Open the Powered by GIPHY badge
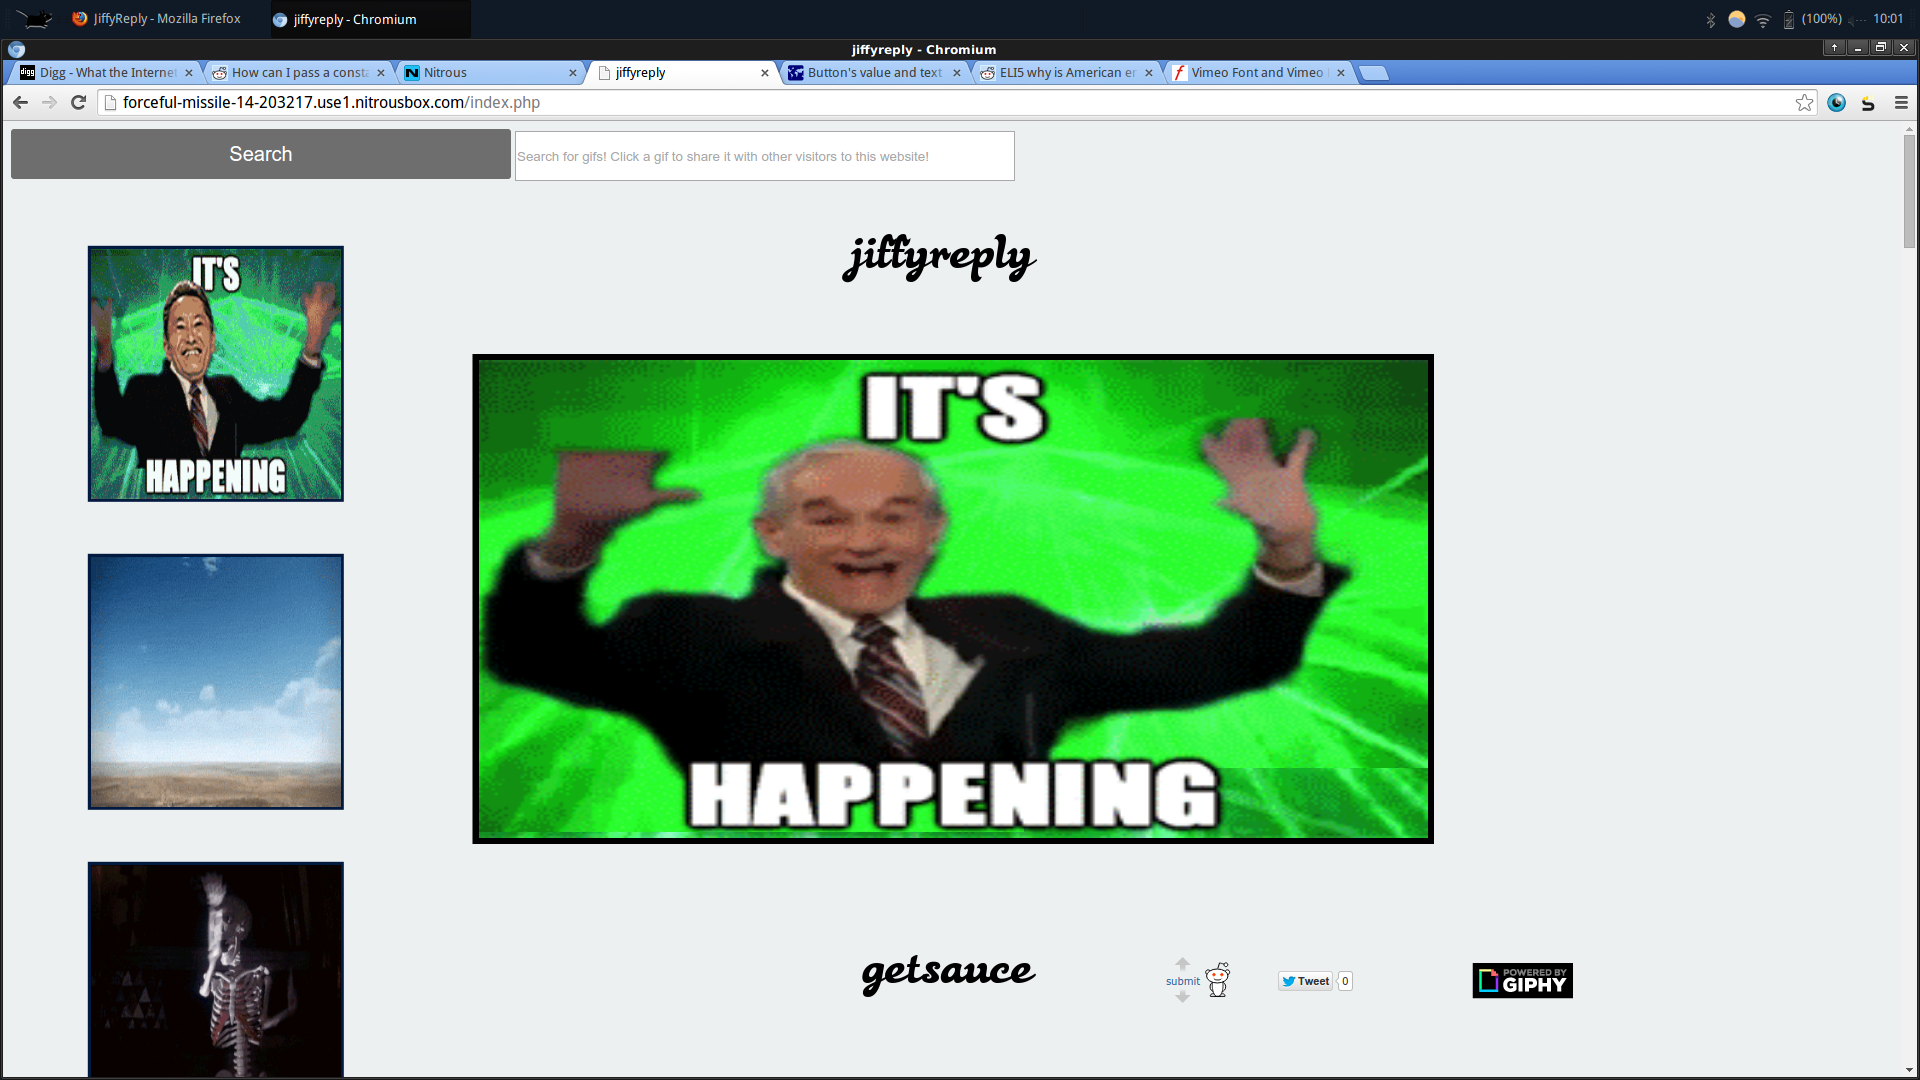 (1522, 981)
